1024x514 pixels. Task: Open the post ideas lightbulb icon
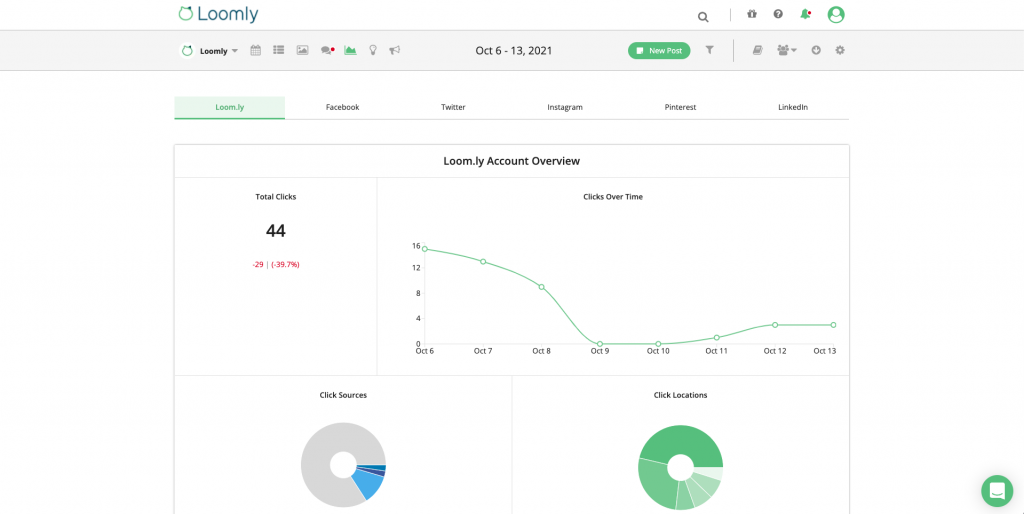(373, 50)
